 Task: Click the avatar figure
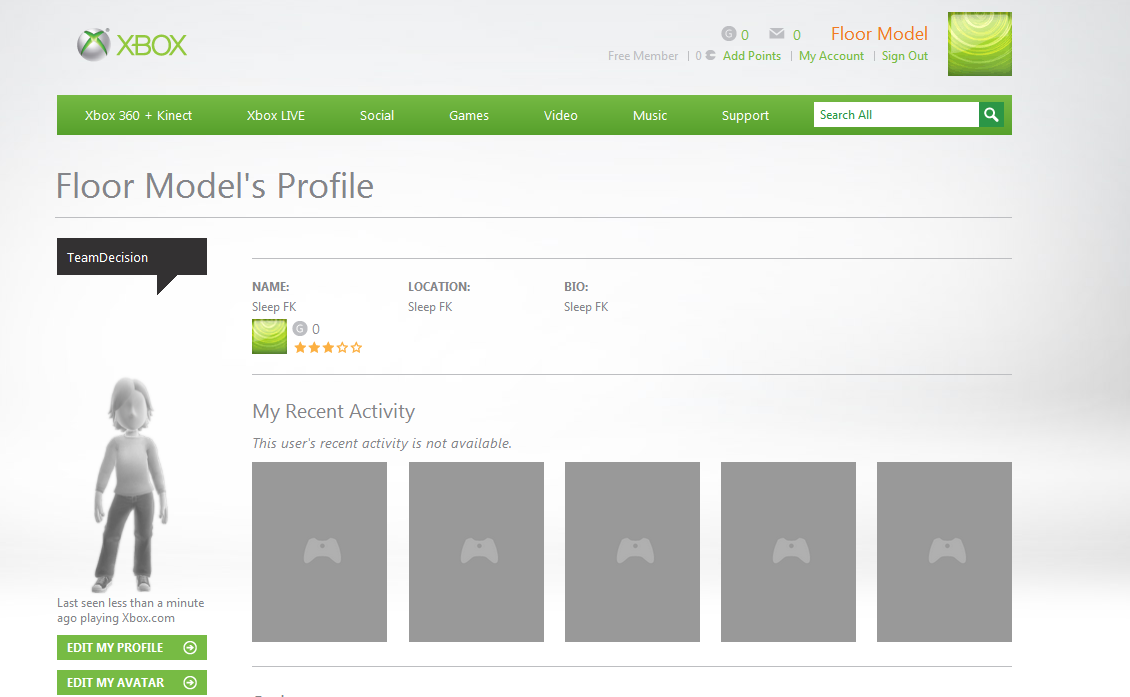131,483
